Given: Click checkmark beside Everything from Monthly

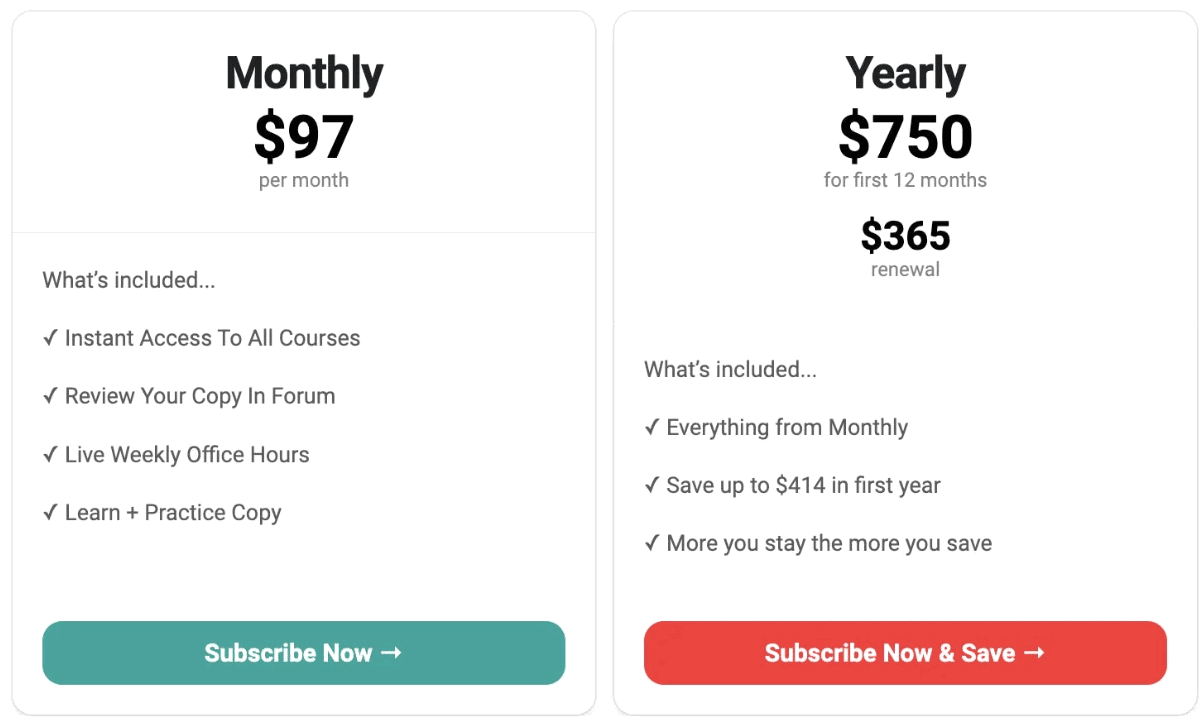Looking at the screenshot, I should pyautogui.click(x=652, y=427).
